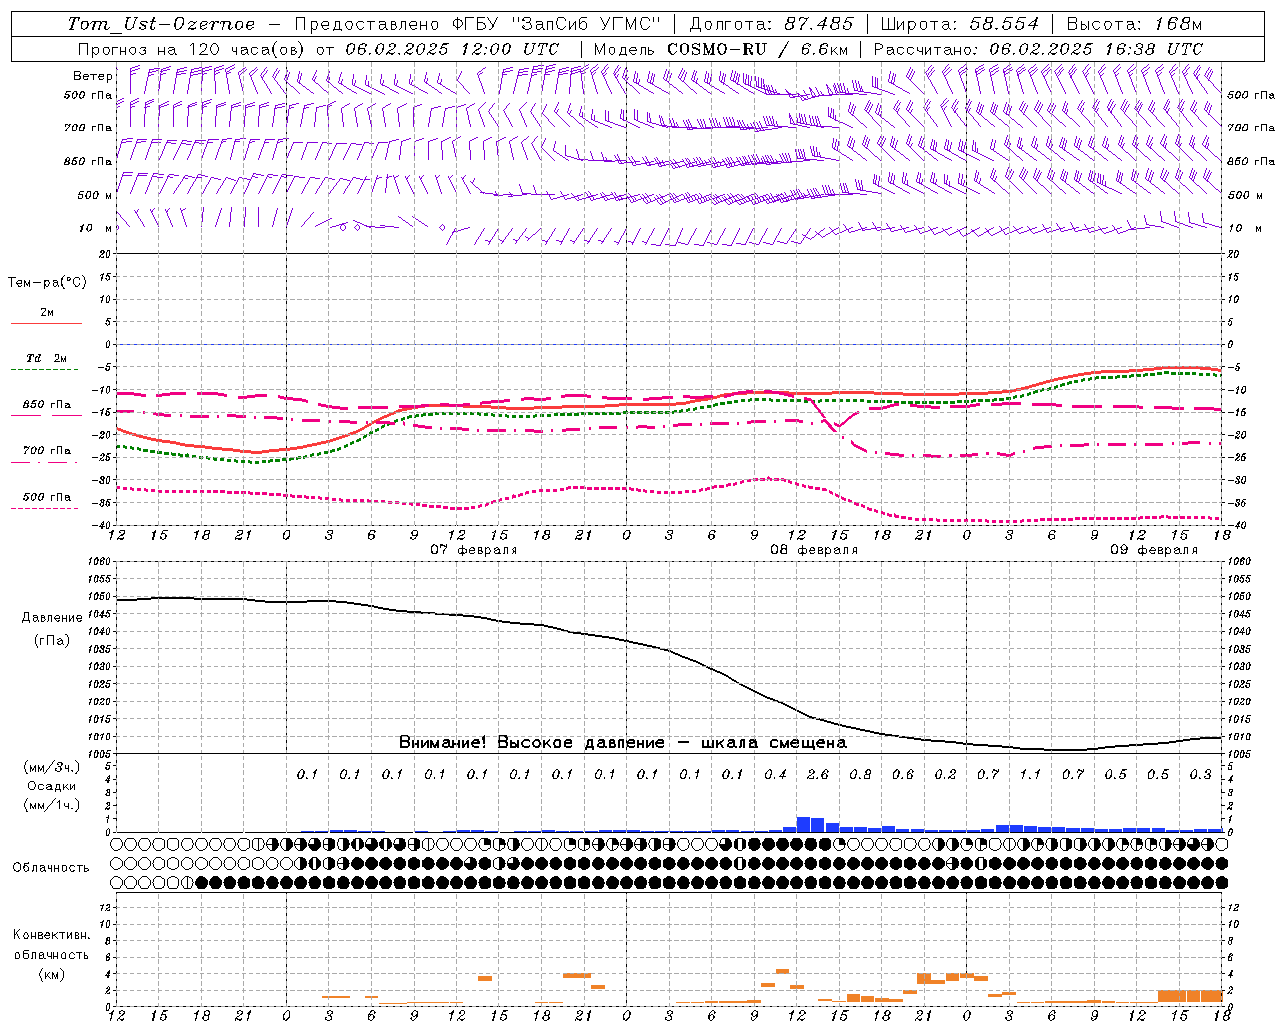Select the "Рассчитано: 06.02.2025 16:38 UTC" text

[1038, 49]
